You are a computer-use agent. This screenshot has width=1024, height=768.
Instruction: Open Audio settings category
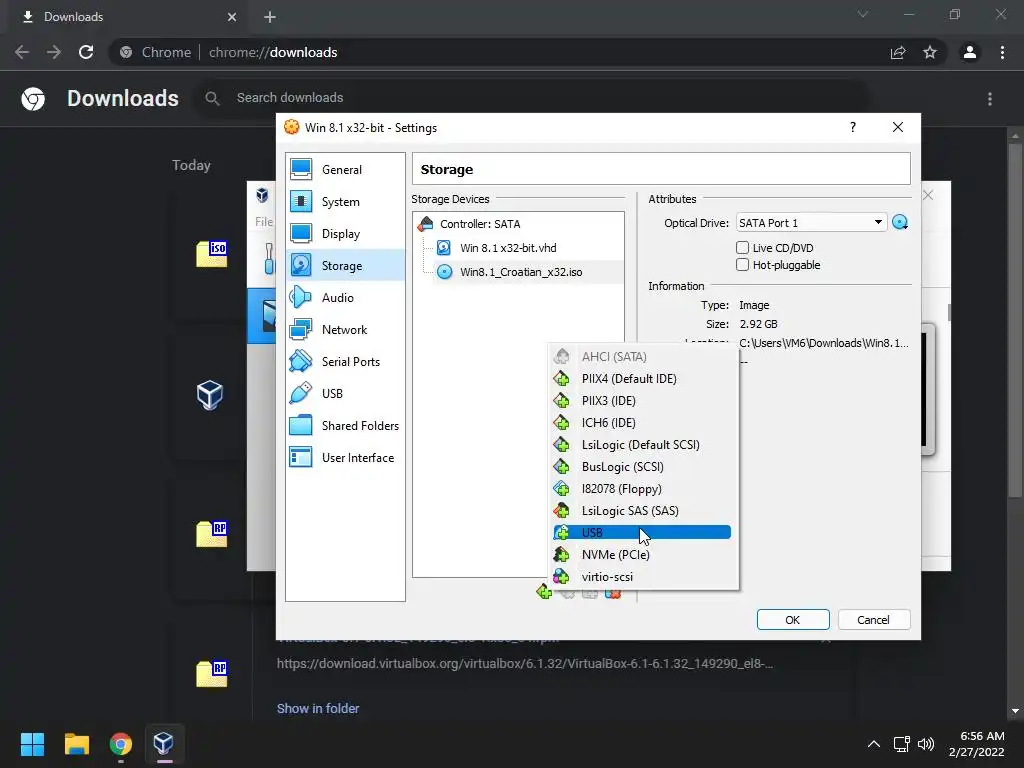(345, 298)
